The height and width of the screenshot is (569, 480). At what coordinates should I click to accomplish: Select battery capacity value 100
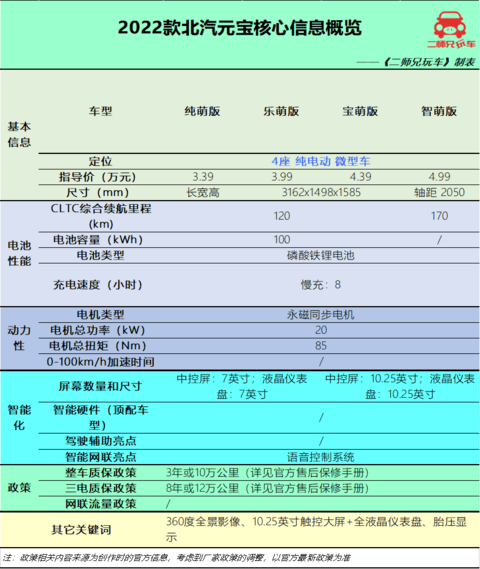[282, 240]
